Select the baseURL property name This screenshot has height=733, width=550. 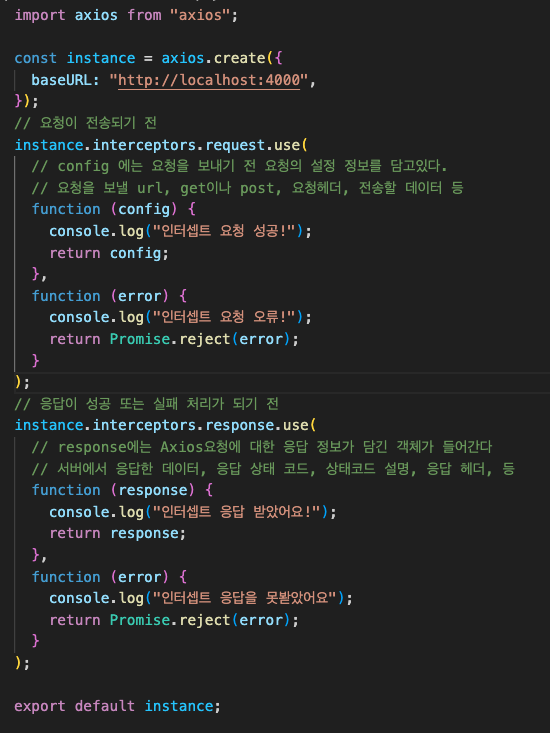tap(61, 80)
